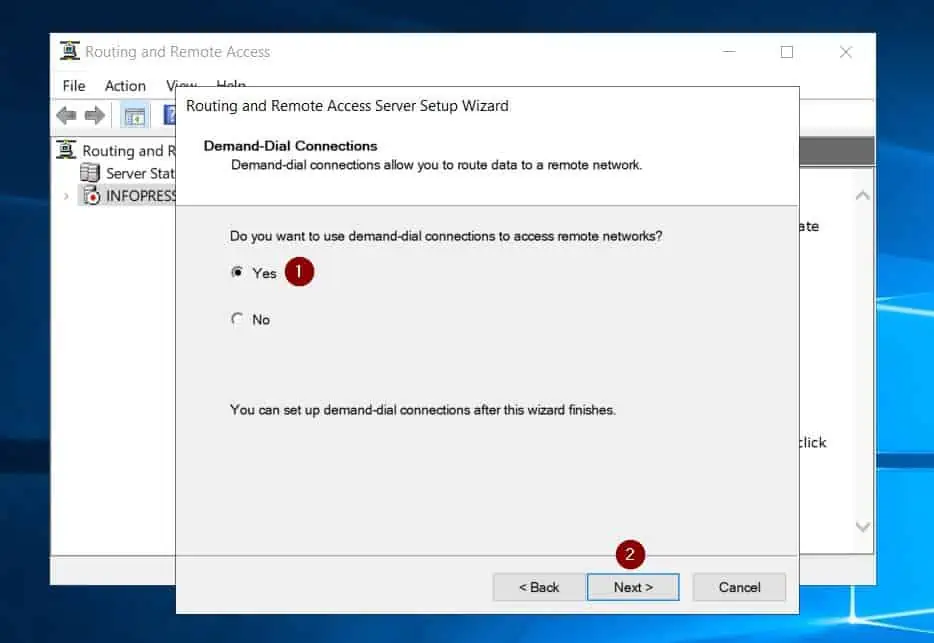This screenshot has width=934, height=643.
Task: Click the Routing and Remote Access title bar icon
Action: (69, 52)
